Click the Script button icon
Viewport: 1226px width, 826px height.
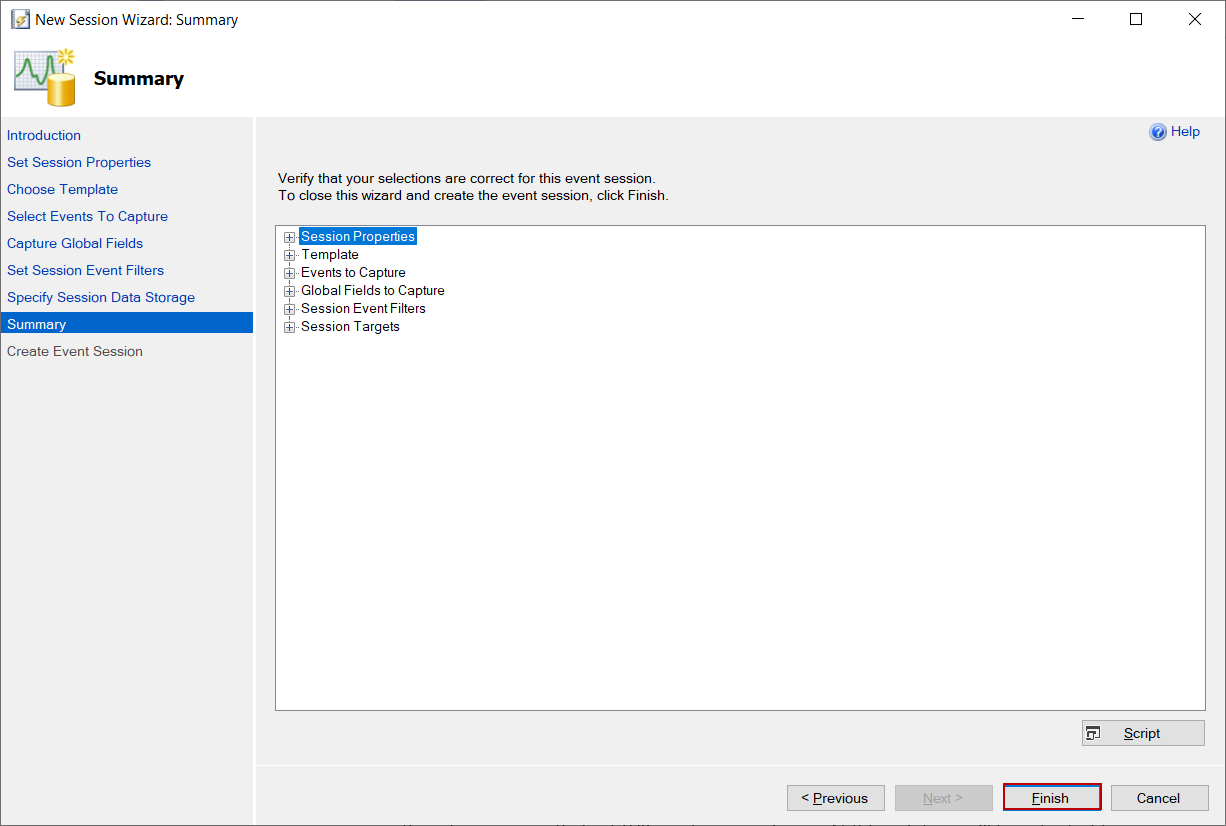pos(1093,733)
